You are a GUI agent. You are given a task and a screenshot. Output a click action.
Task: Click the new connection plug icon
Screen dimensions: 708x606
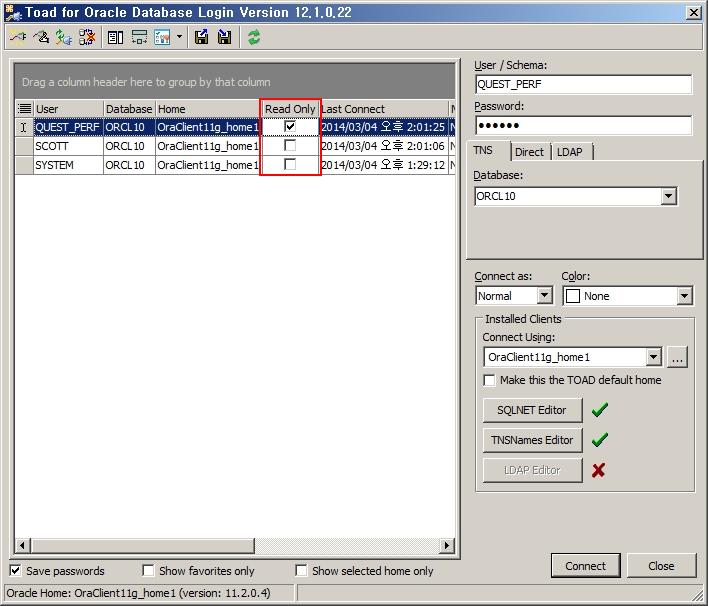(x=17, y=37)
